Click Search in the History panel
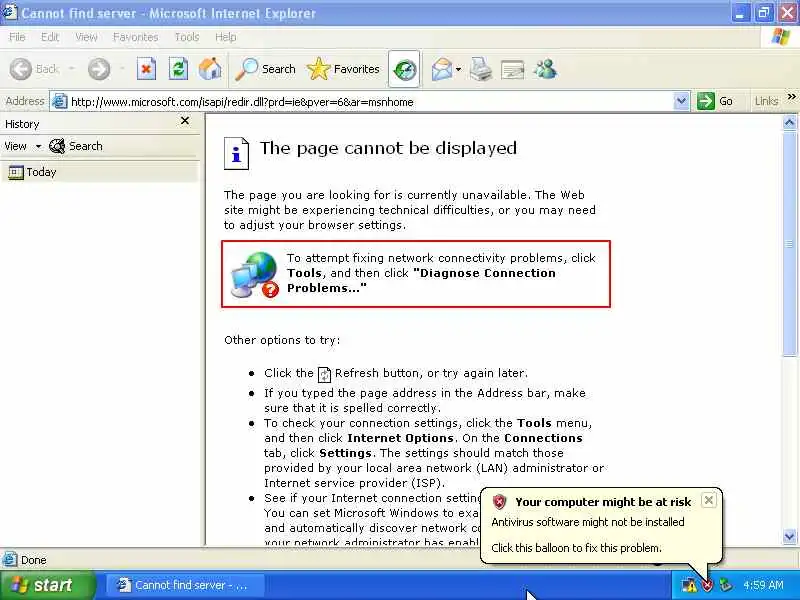 [x=76, y=146]
